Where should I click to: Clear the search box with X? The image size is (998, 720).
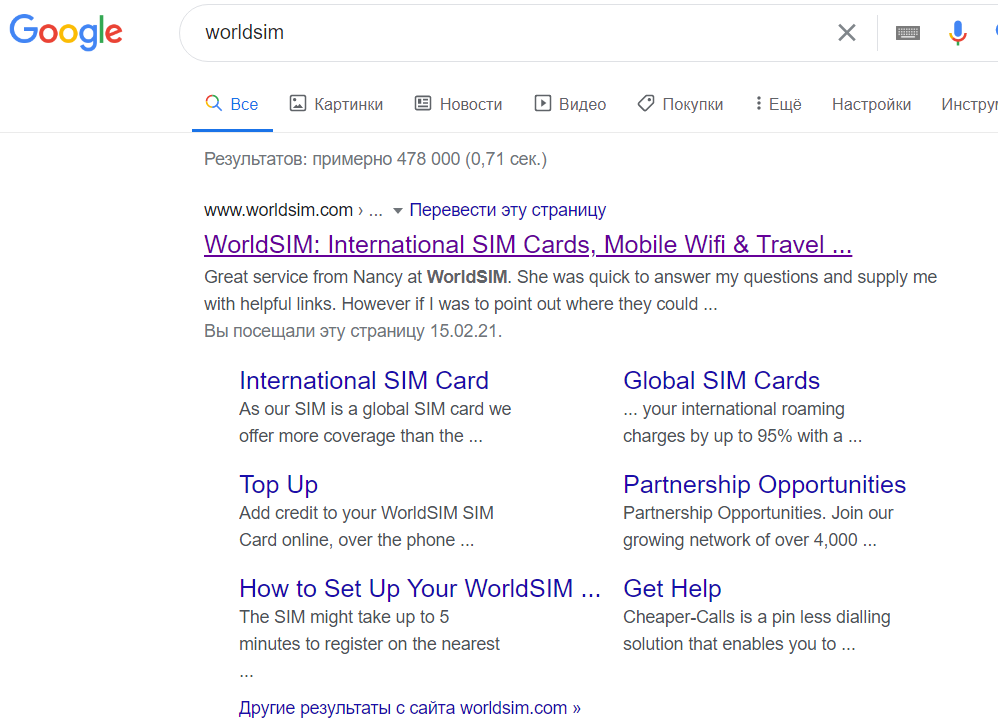click(847, 32)
